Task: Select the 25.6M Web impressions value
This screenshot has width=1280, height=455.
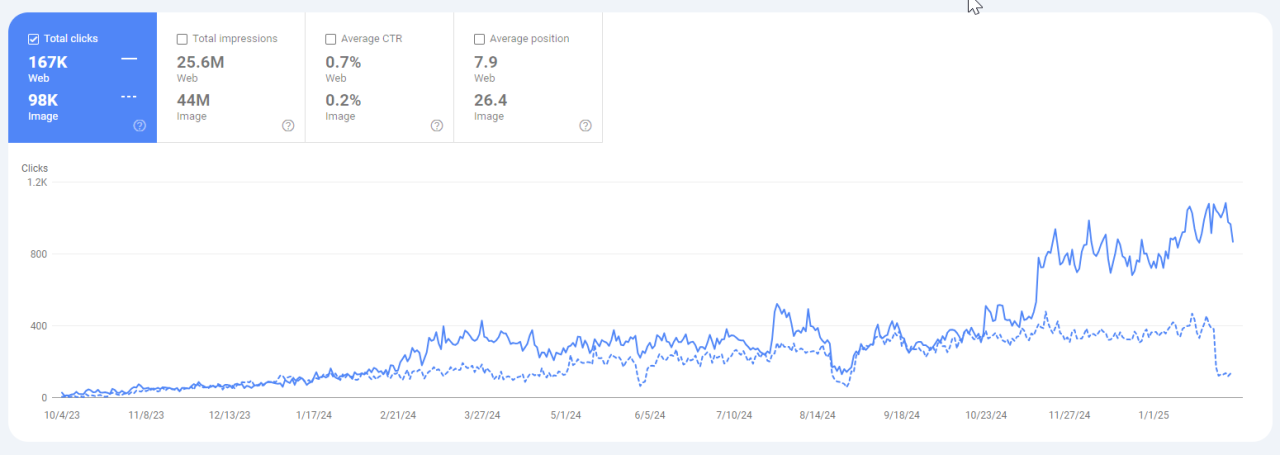Action: click(x=198, y=61)
